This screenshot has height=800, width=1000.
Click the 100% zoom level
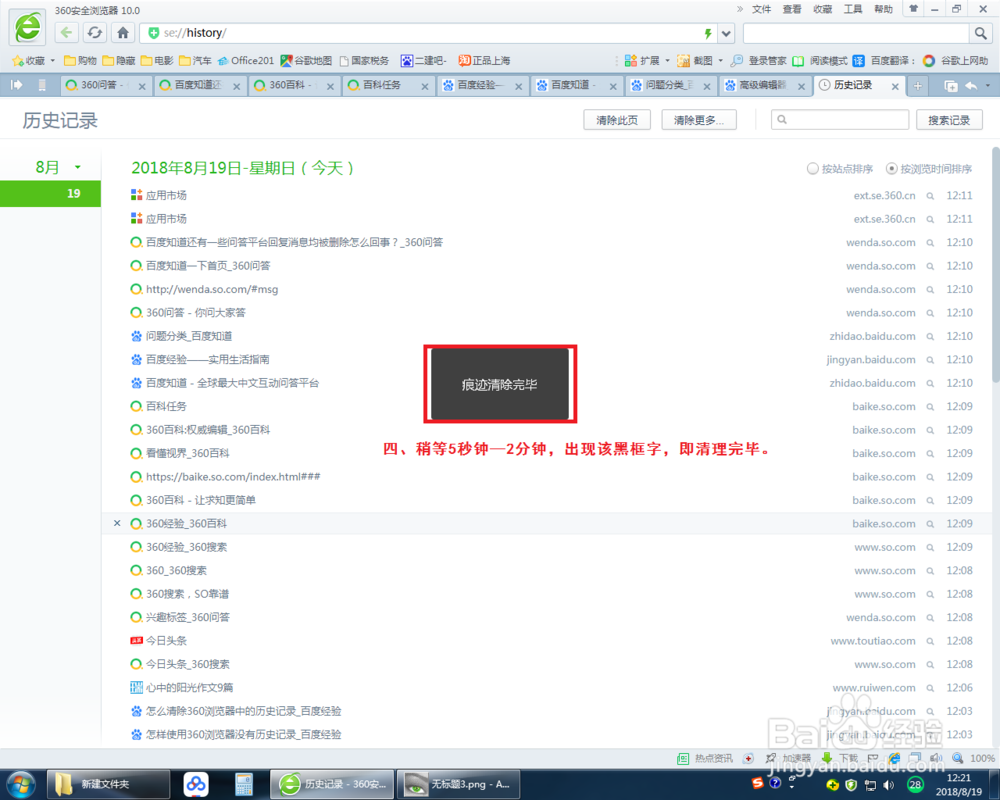click(982, 758)
